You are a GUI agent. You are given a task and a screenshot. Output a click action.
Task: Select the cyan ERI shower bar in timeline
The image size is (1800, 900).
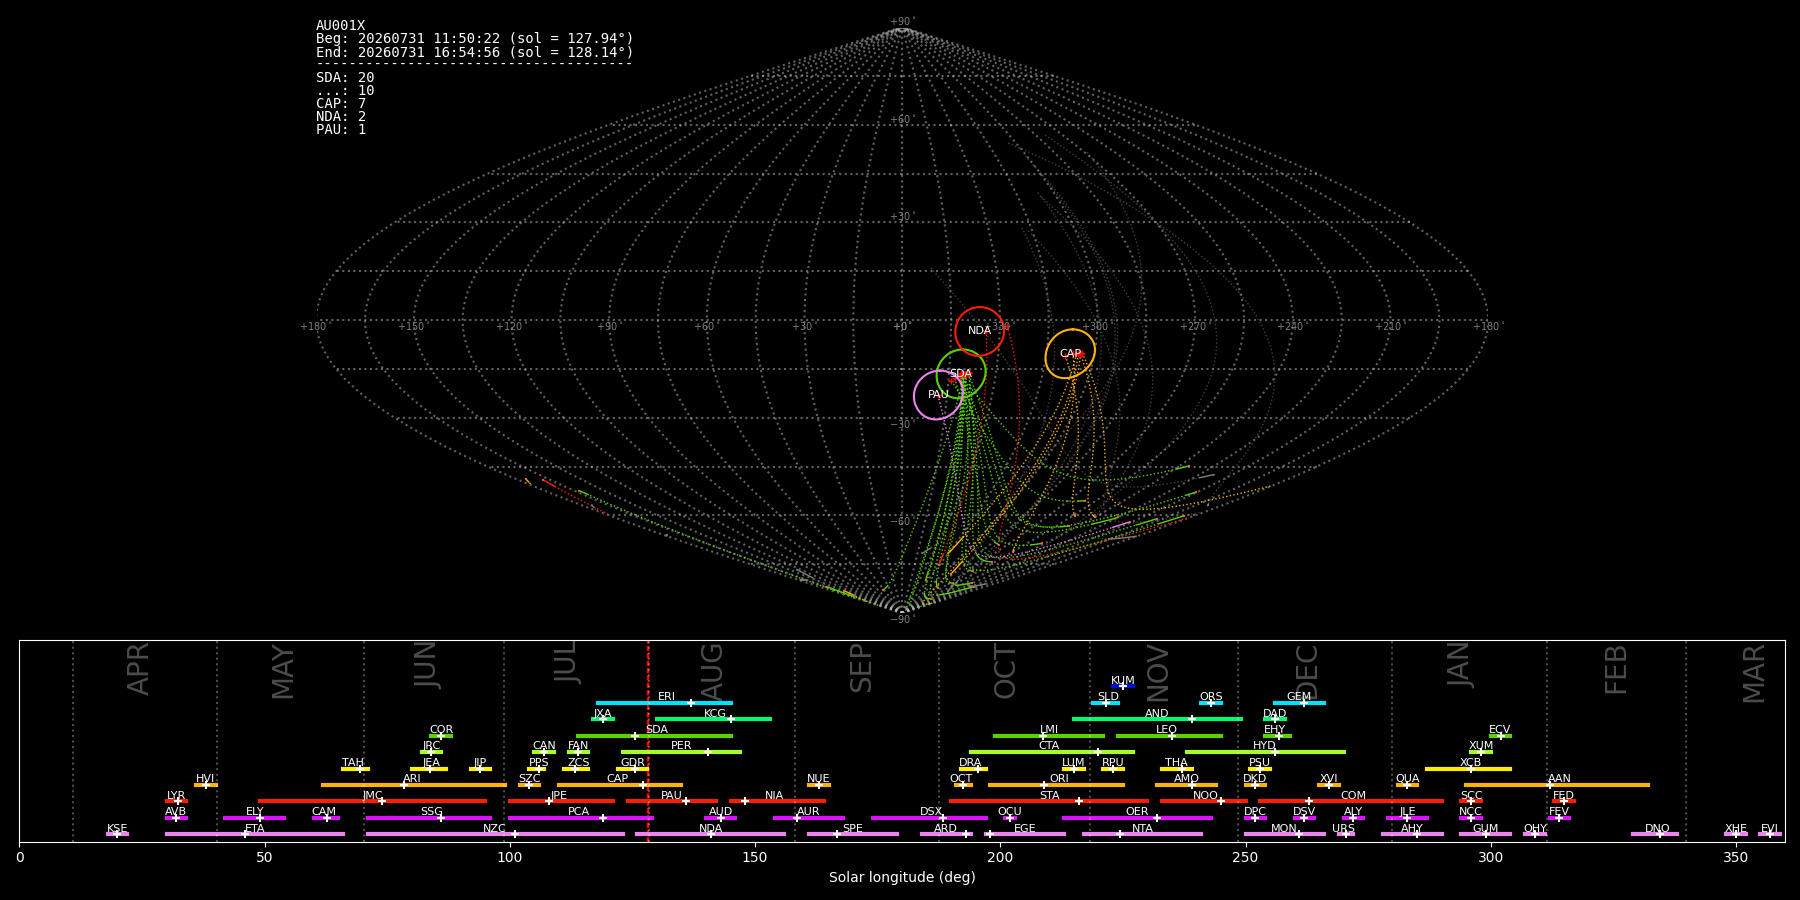pos(664,703)
